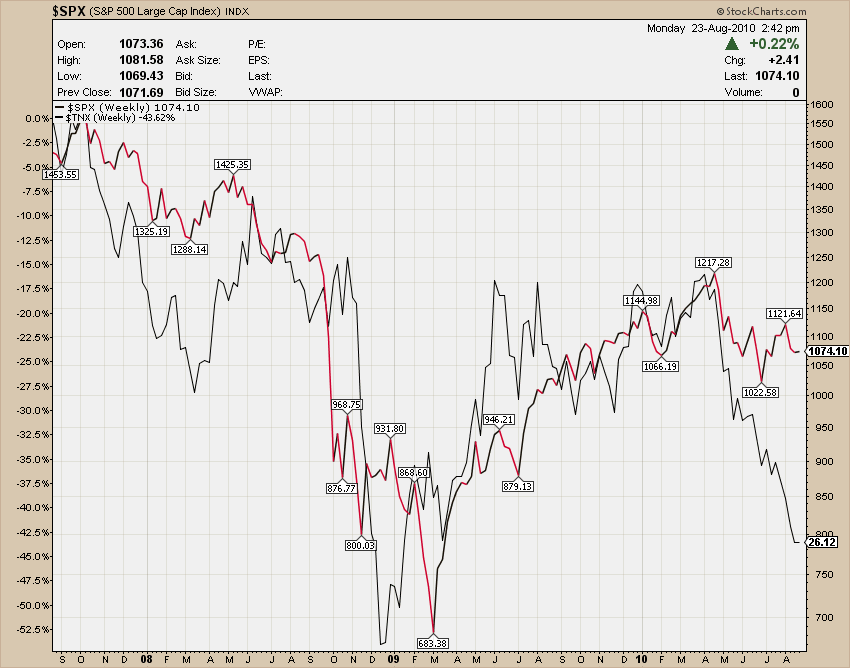Click the Monday 23-Aug-2010 date stamp
The image size is (850, 668).
pos(709,28)
